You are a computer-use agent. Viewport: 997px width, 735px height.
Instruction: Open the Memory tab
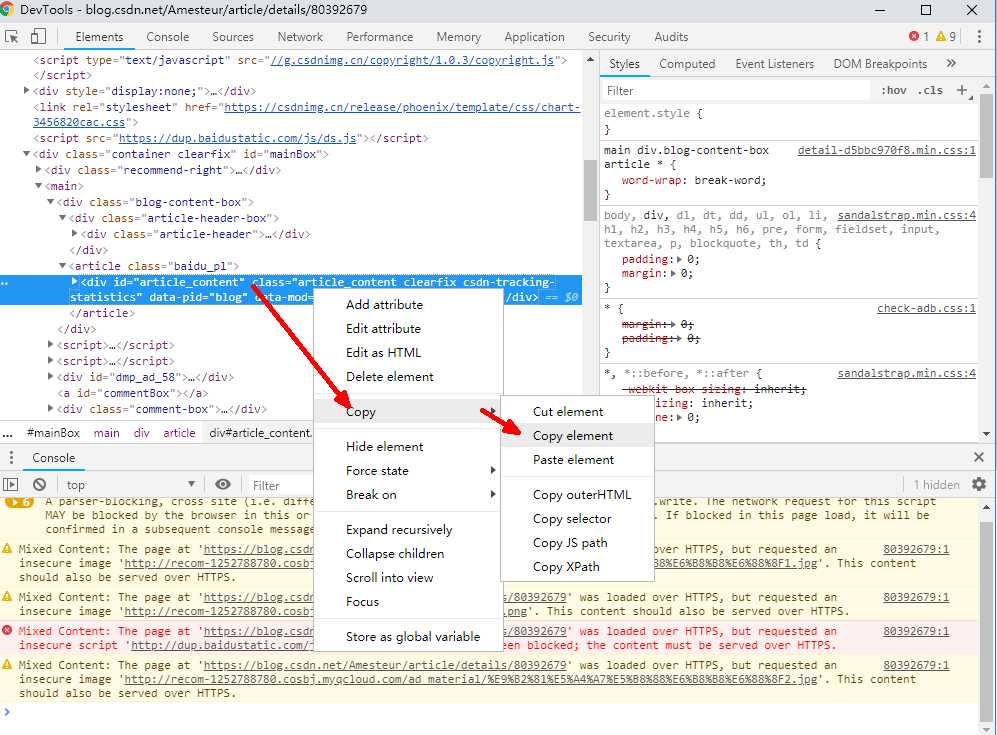[x=458, y=37]
